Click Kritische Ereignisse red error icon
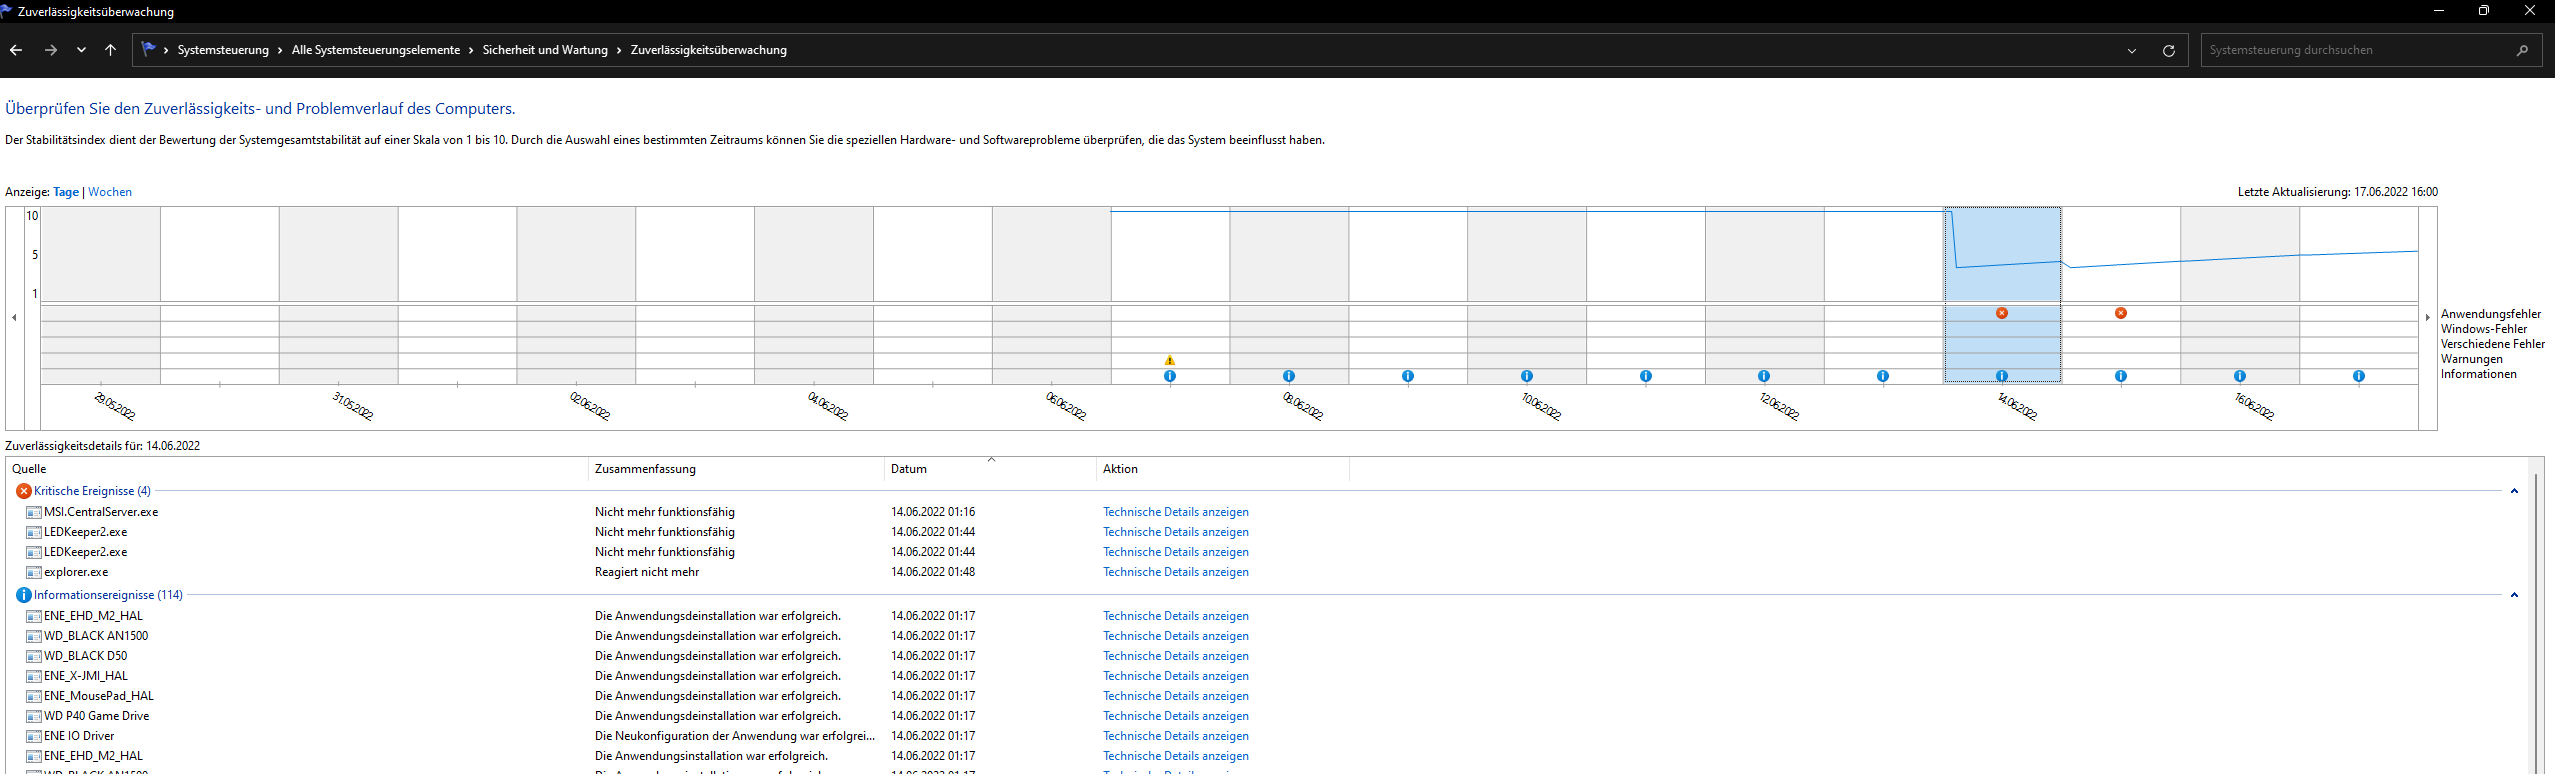The height and width of the screenshot is (774, 2555). pyautogui.click(x=24, y=491)
